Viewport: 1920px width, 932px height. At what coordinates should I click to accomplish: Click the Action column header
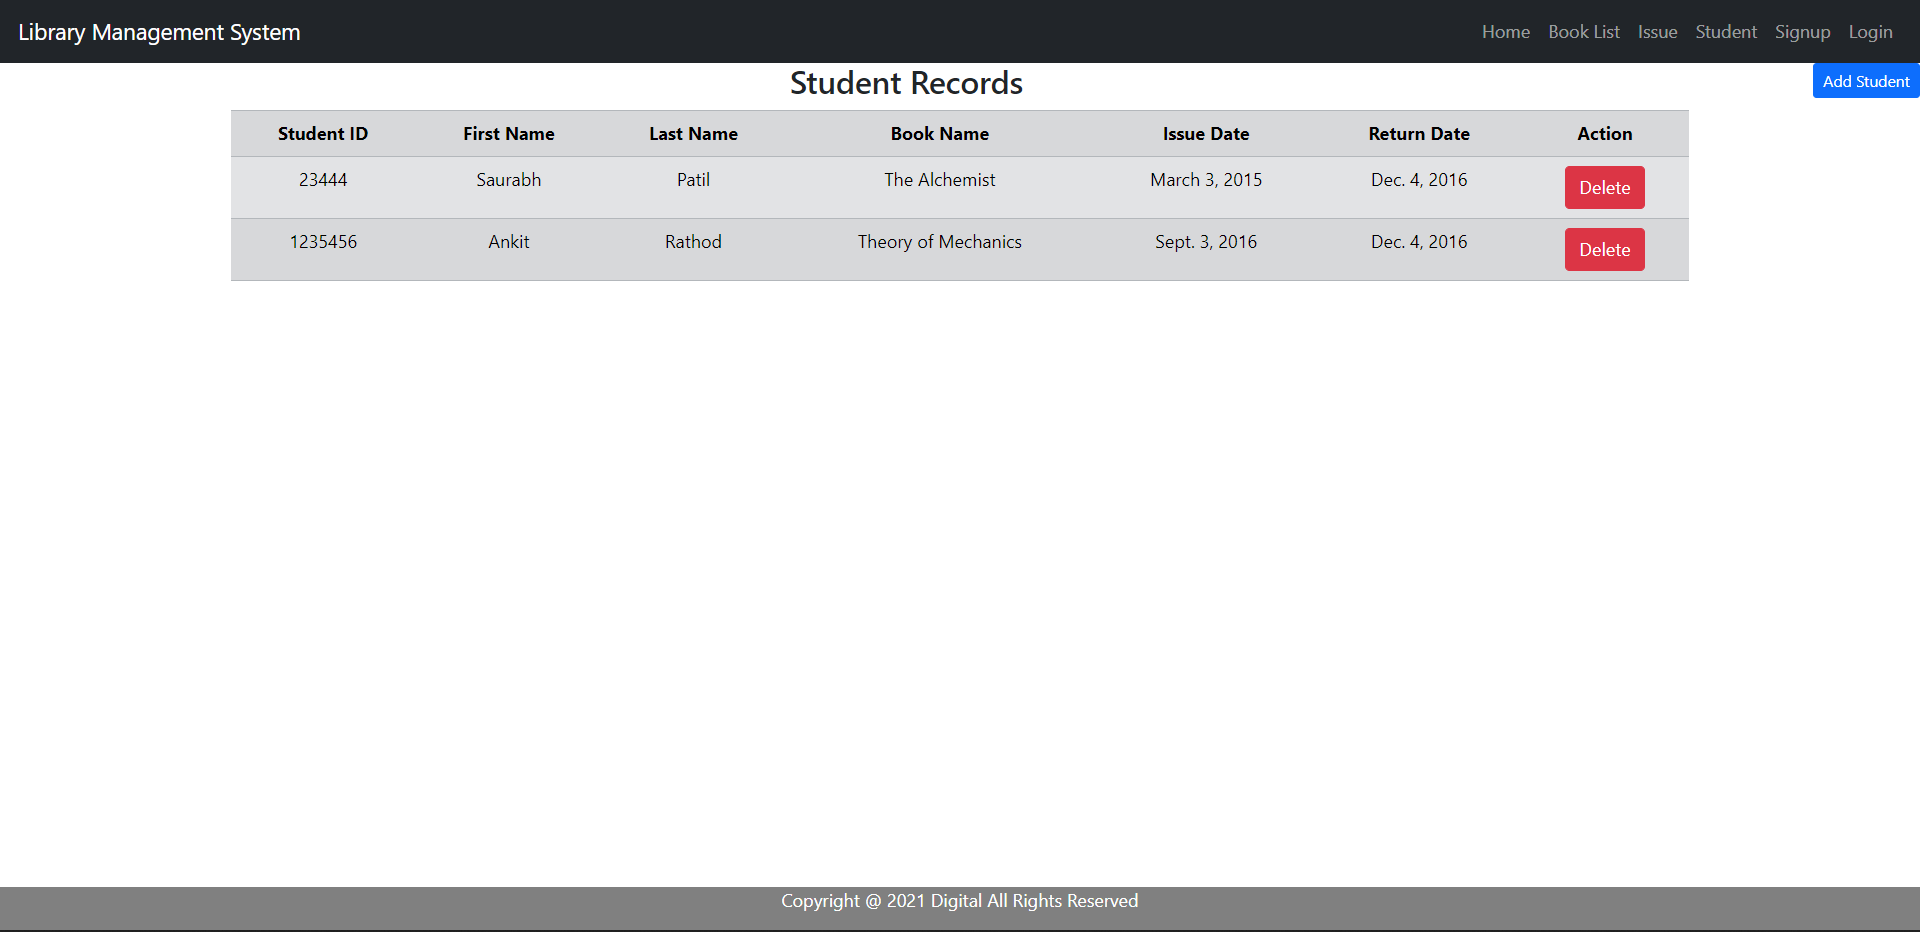[1604, 133]
